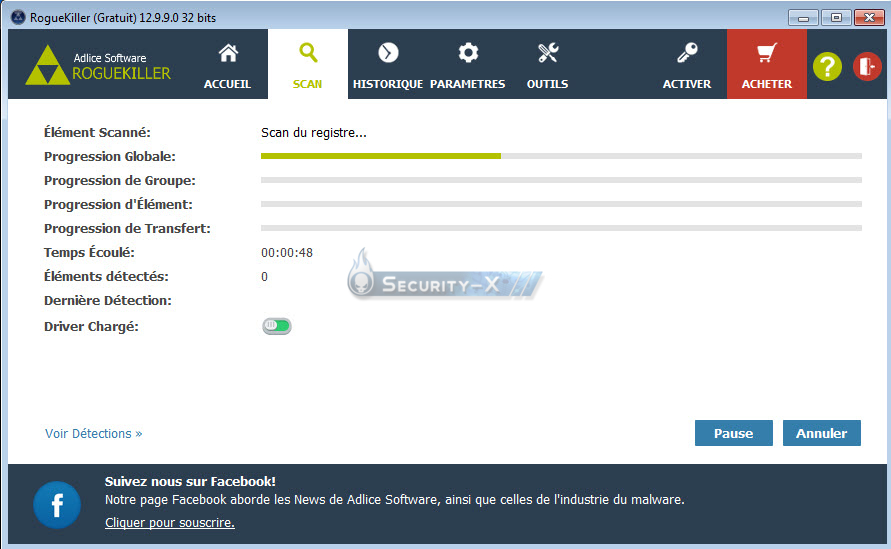Click the ACTIVER key icon
This screenshot has height=549, width=891.
[687, 53]
